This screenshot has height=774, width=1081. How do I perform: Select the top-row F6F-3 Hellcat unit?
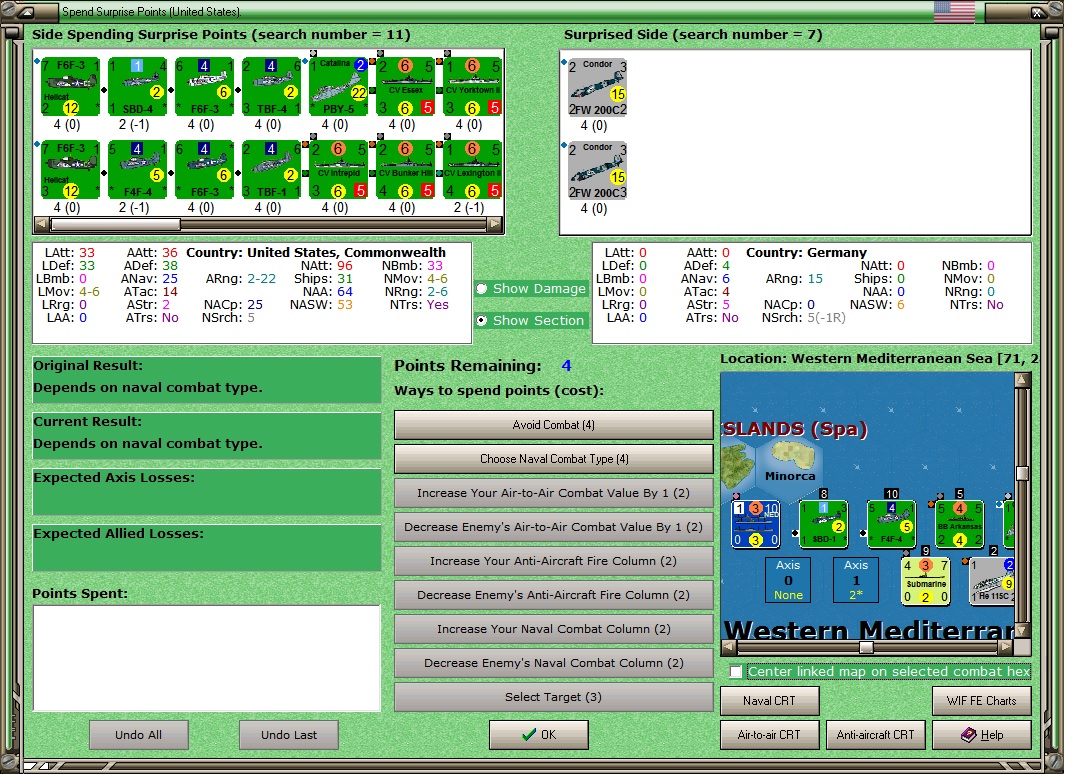pos(70,86)
